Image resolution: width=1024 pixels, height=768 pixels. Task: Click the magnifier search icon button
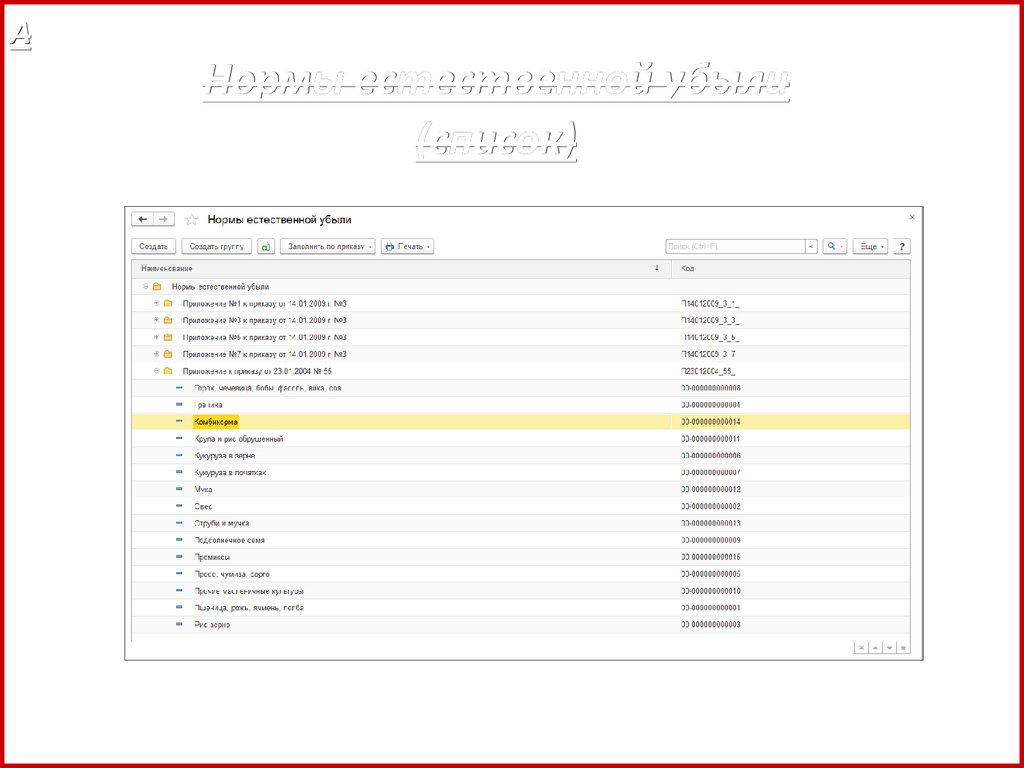[834, 246]
